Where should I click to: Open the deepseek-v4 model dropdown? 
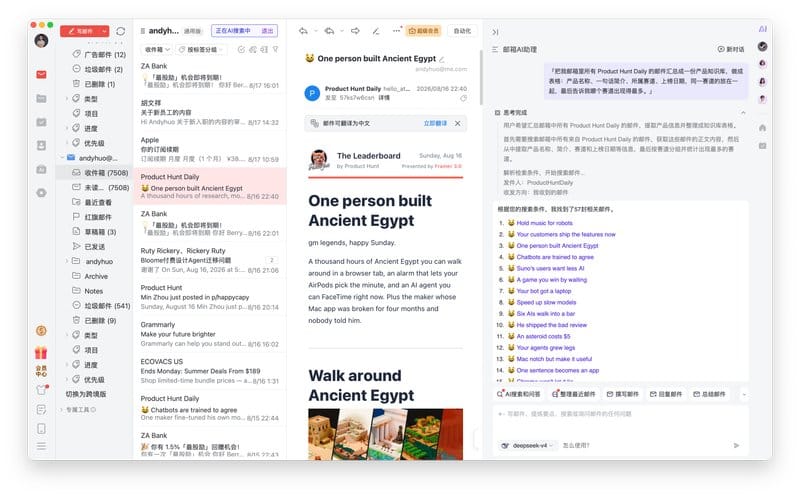tap(529, 445)
